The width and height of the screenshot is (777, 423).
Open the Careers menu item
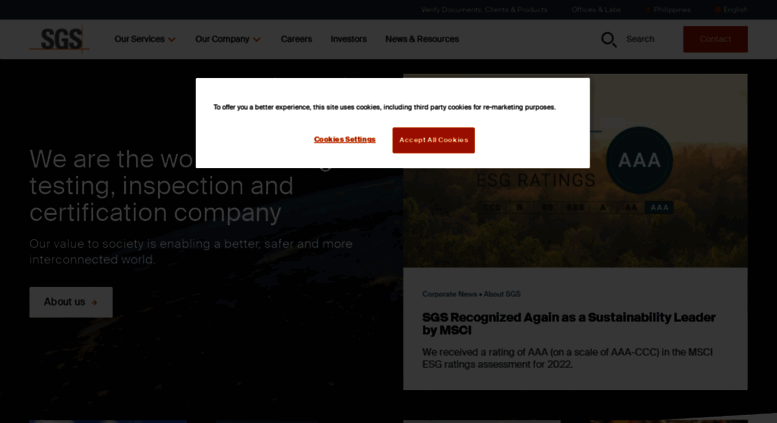(x=296, y=39)
